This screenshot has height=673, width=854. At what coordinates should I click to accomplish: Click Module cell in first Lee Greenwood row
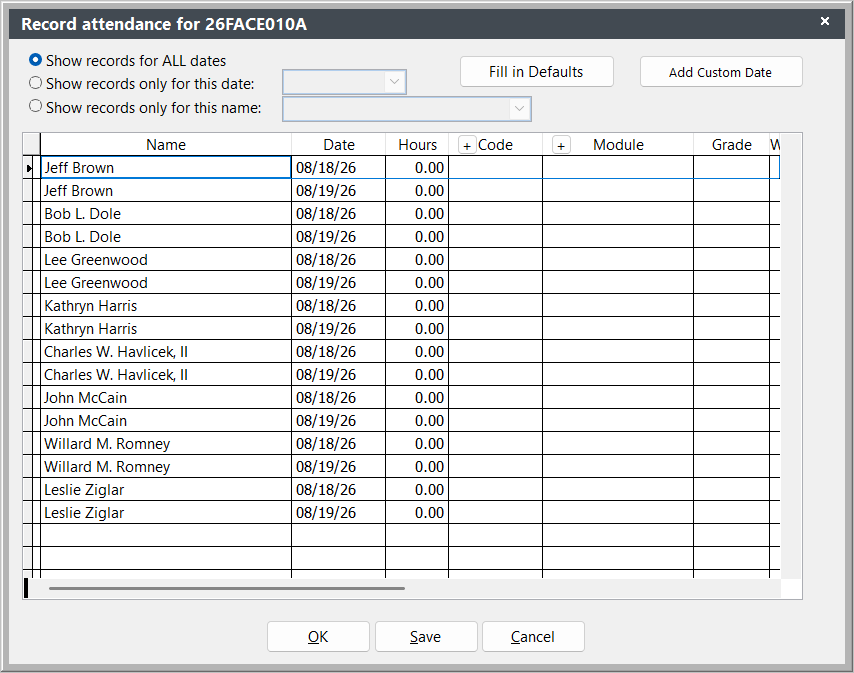pyautogui.click(x=618, y=260)
